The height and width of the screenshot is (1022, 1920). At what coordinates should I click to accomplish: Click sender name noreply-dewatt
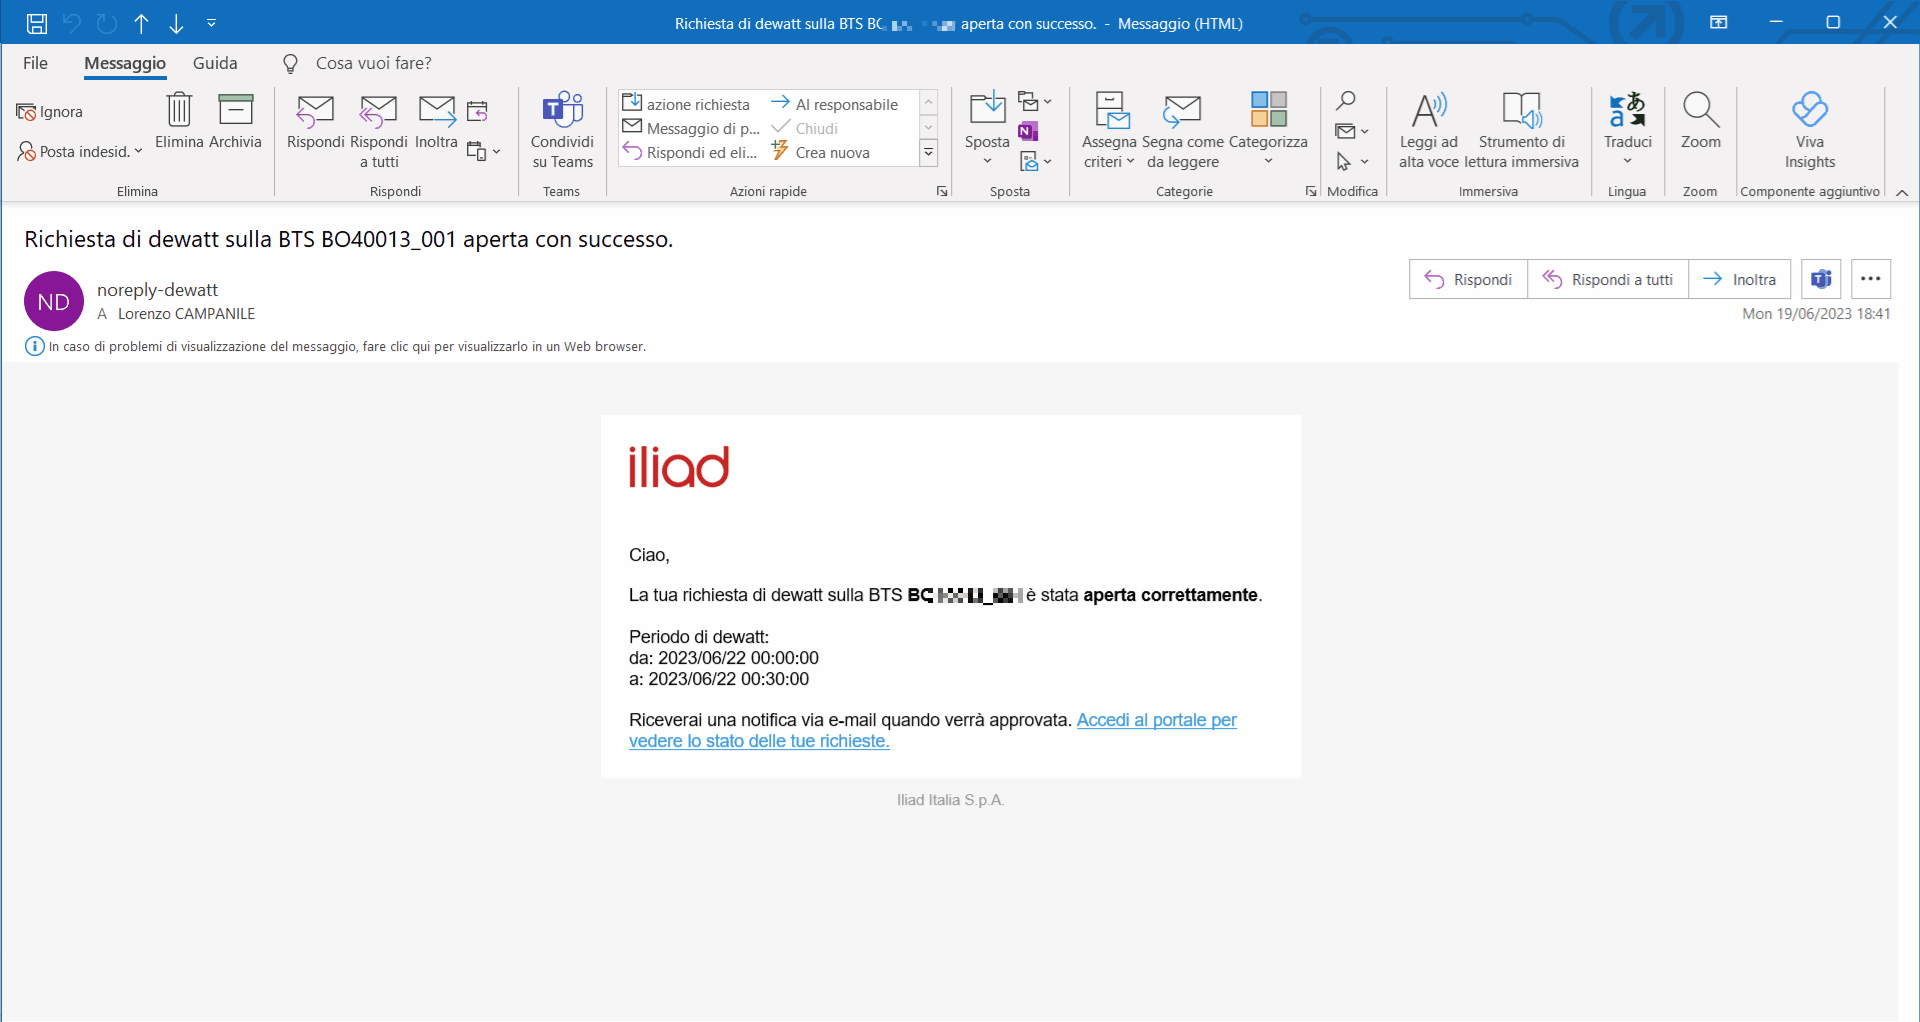pyautogui.click(x=157, y=290)
